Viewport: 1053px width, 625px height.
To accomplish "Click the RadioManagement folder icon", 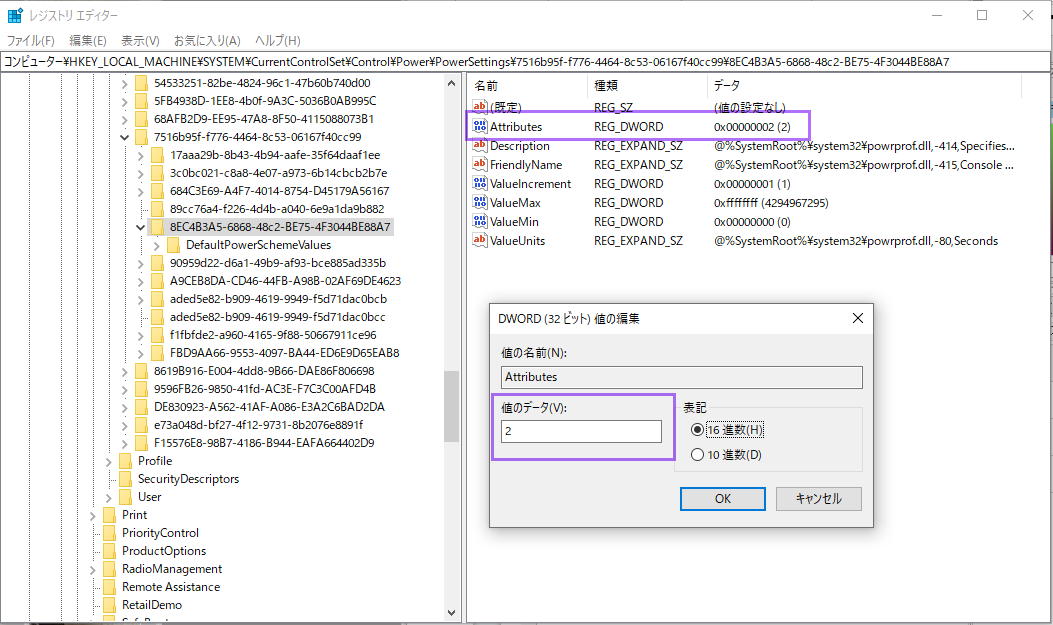I will (109, 569).
